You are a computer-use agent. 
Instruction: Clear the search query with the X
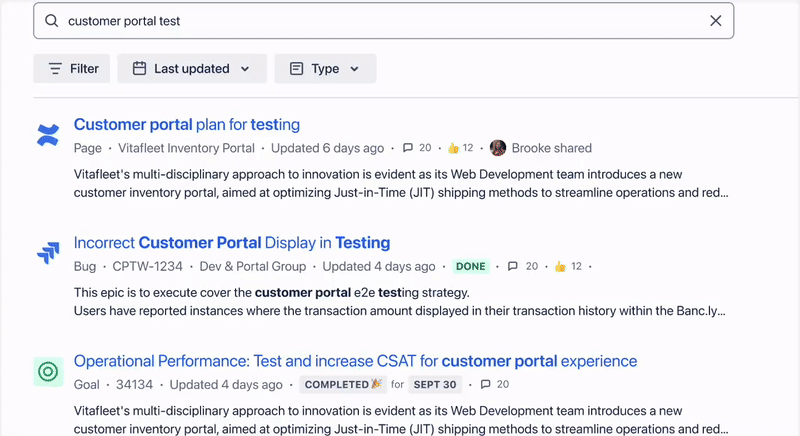click(716, 21)
